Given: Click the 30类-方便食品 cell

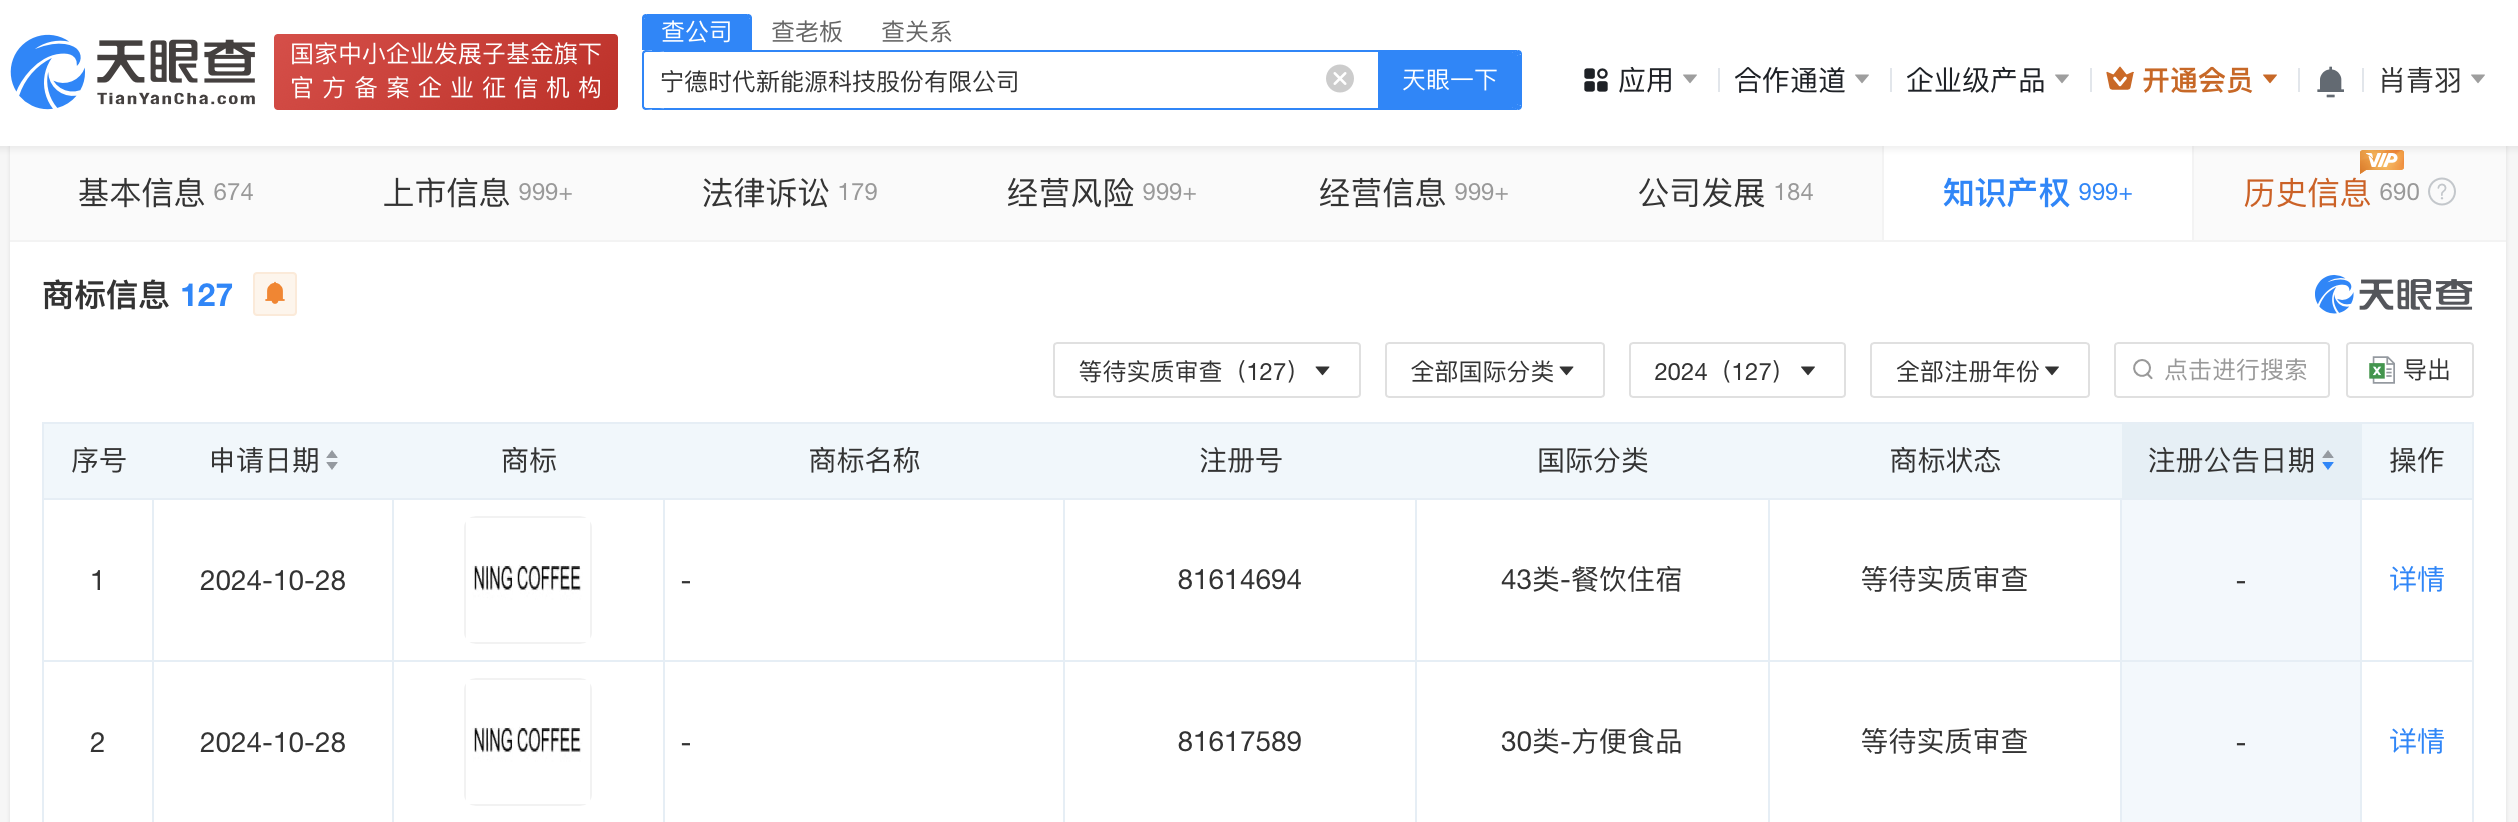Looking at the screenshot, I should click(1592, 741).
